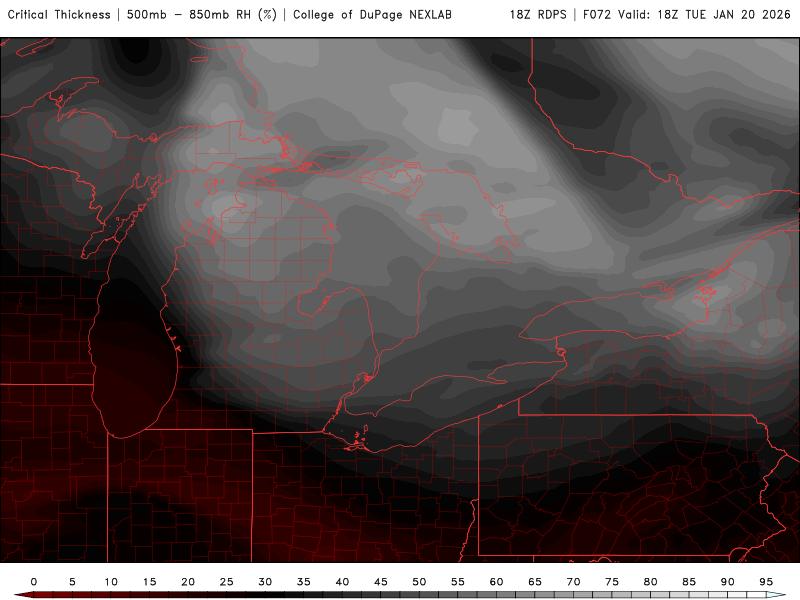Click the "18Z RDPS" model run label
This screenshot has width=800, height=600.
pyautogui.click(x=538, y=15)
